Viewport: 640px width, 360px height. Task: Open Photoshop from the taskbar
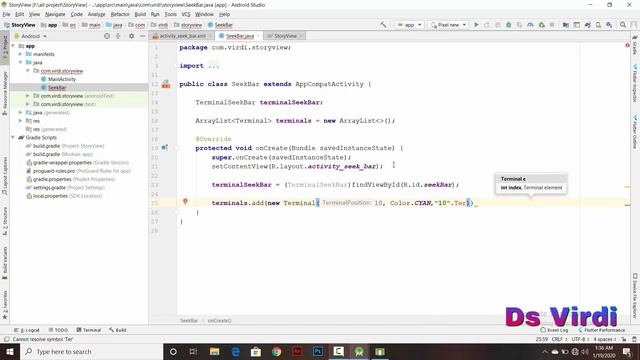tap(318, 351)
